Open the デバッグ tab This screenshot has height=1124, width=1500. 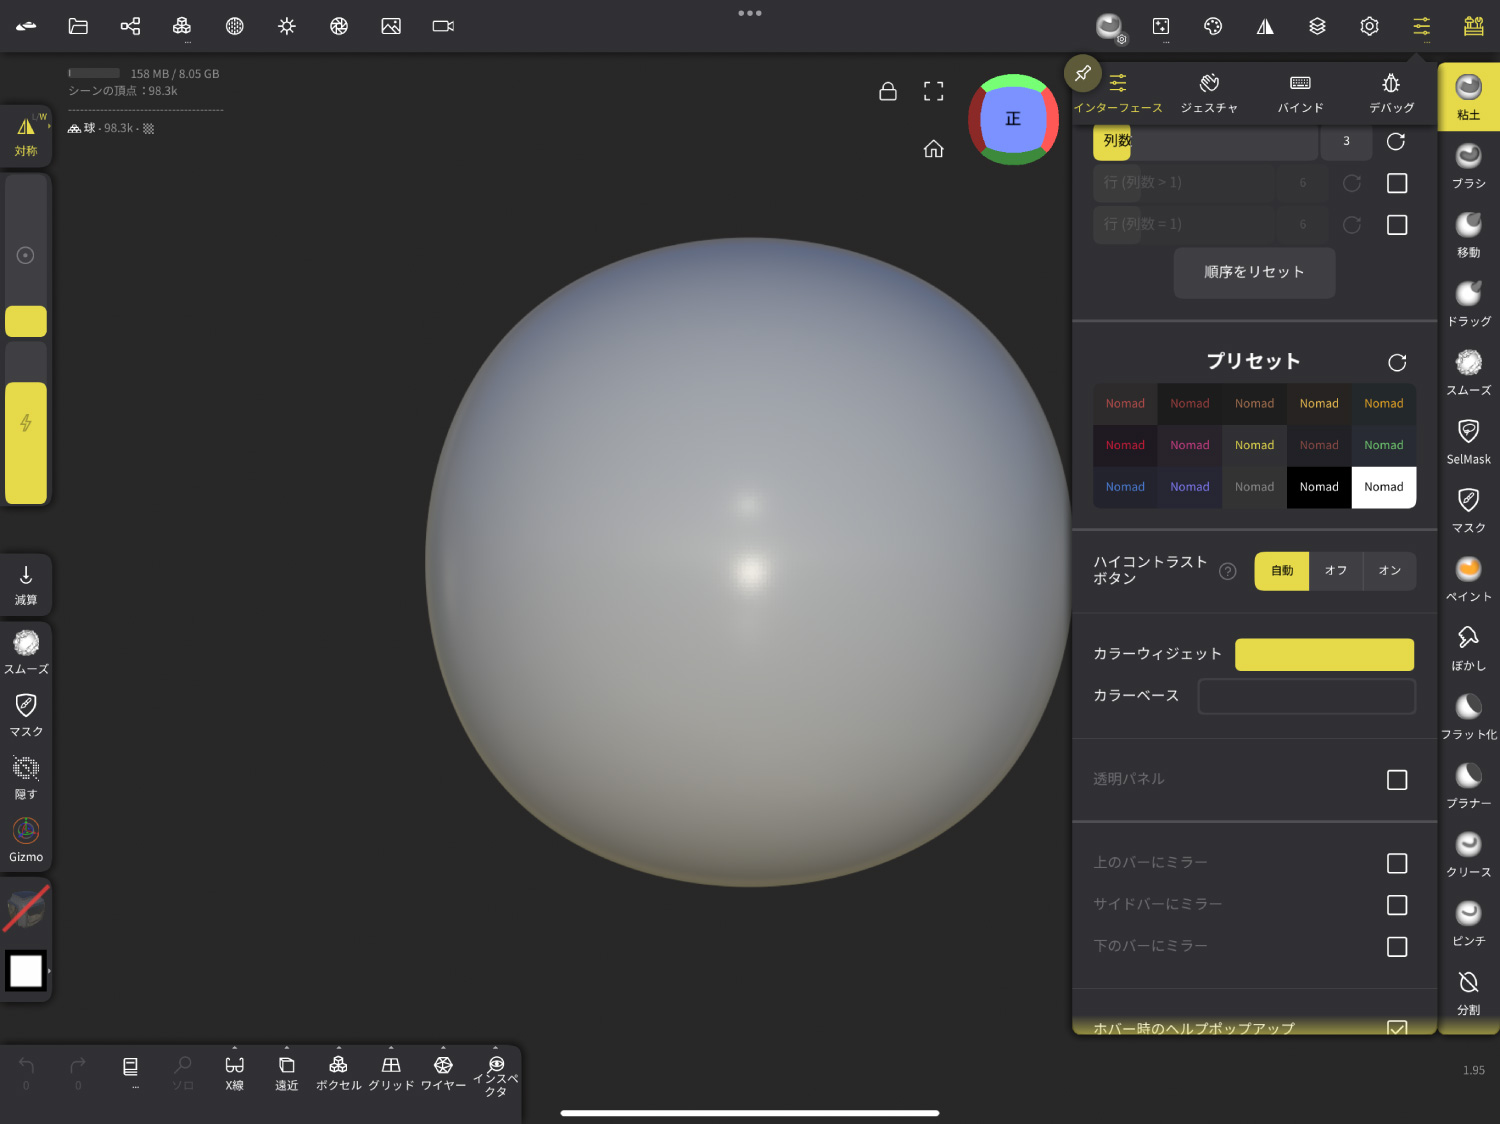tap(1391, 92)
